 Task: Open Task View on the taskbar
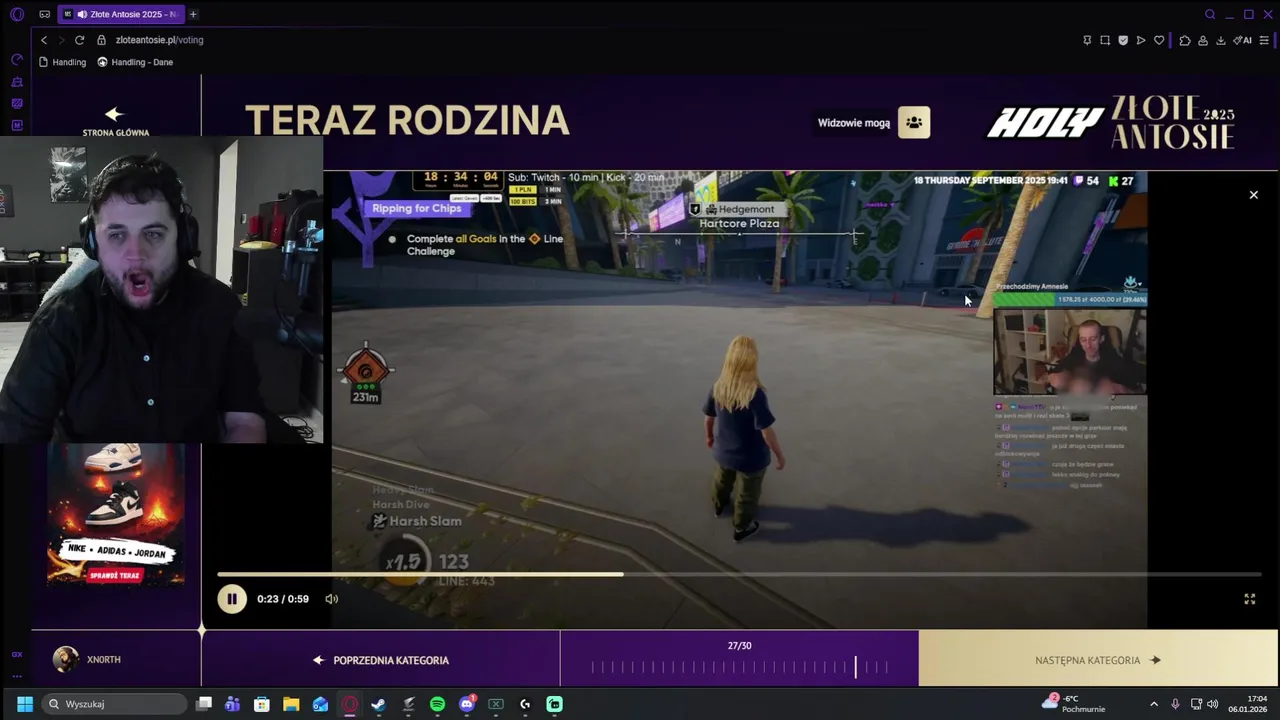(204, 704)
